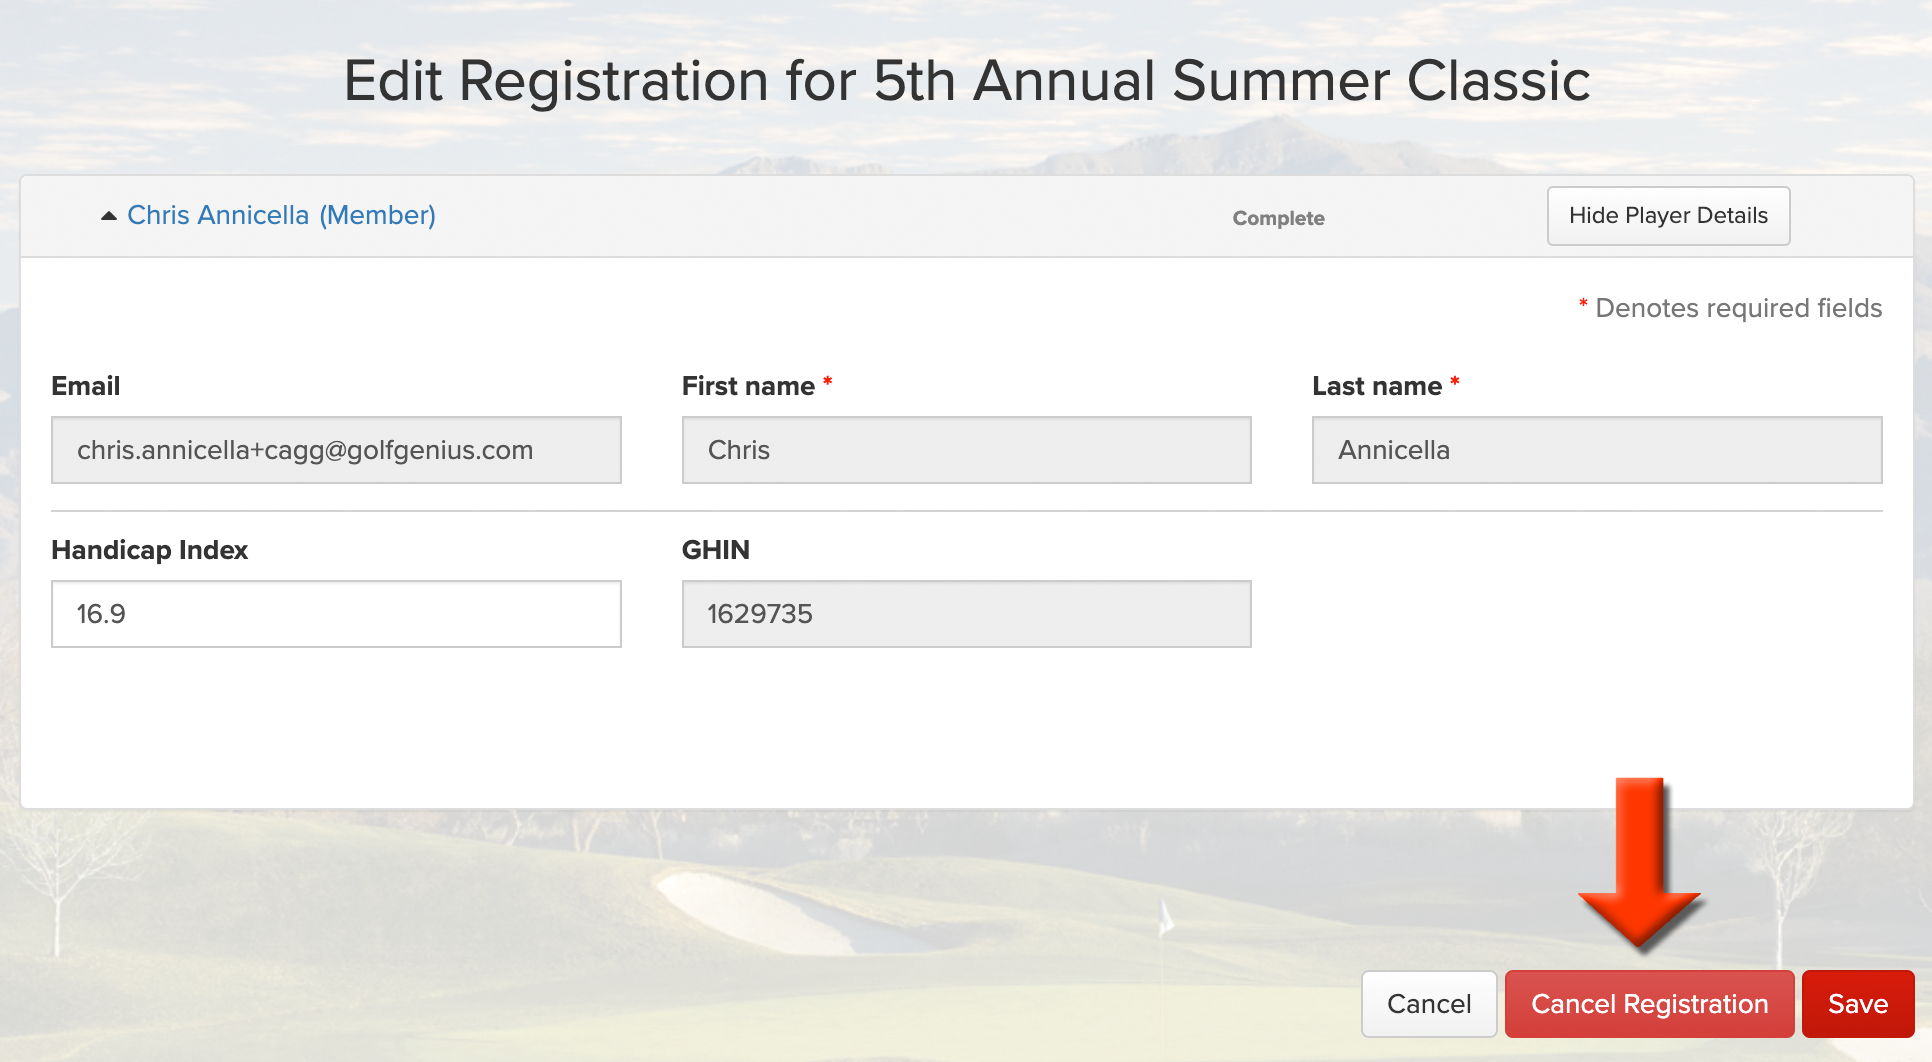Click the Handicap Index label
This screenshot has height=1062, width=1932.
[150, 550]
